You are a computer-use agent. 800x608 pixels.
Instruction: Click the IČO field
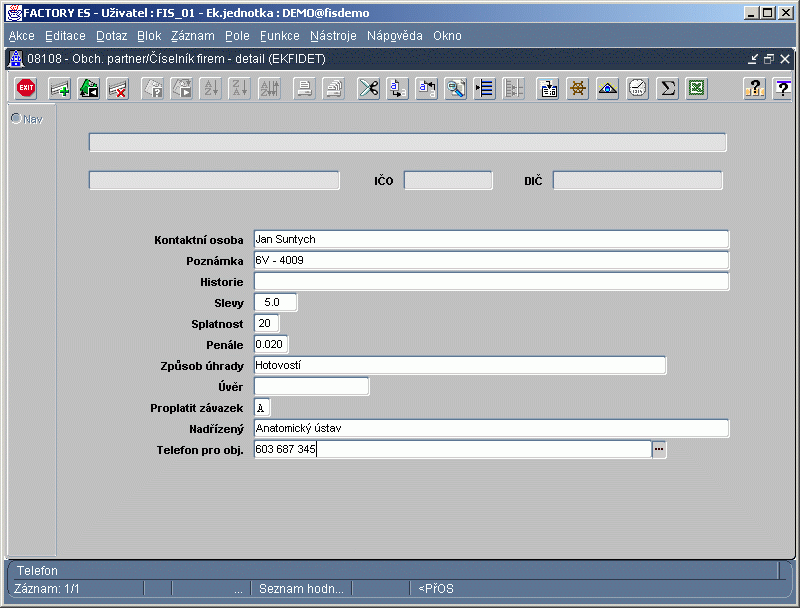pyautogui.click(x=448, y=181)
